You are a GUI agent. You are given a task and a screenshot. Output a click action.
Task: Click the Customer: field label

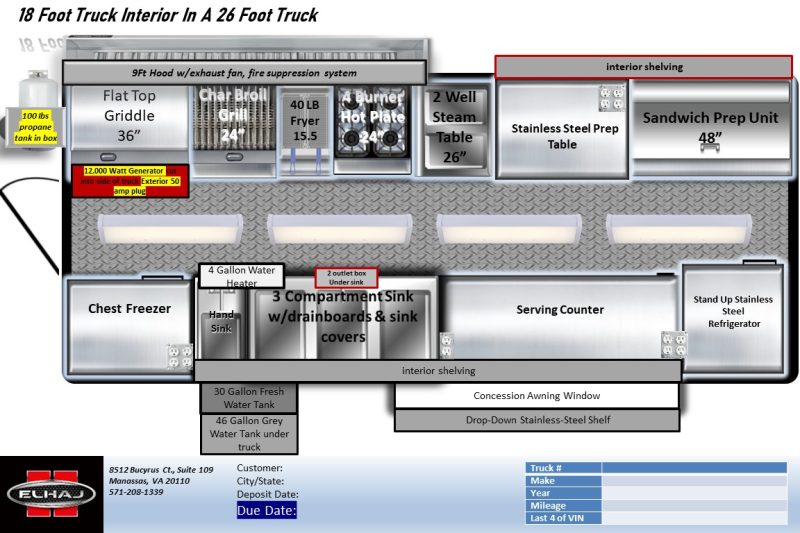259,468
